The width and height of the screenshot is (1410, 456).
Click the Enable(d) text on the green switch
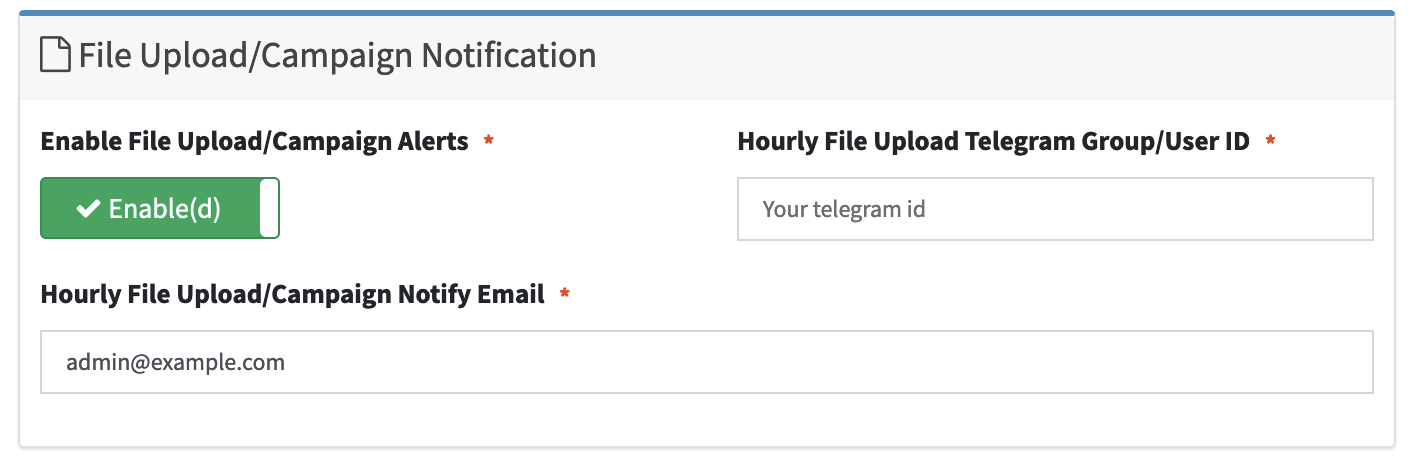(x=165, y=208)
